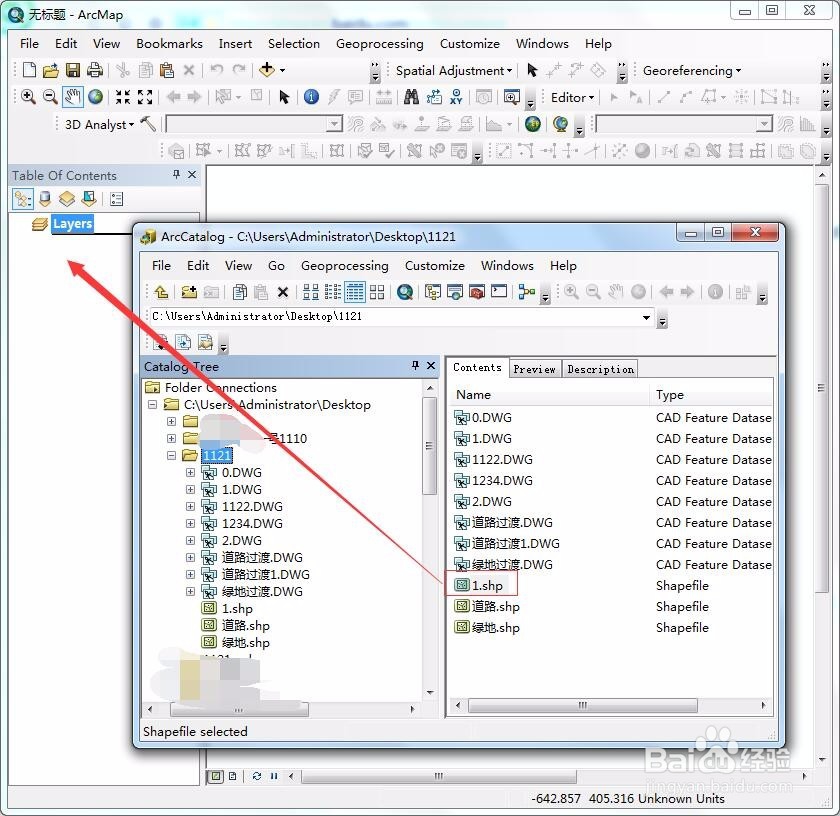Open the Editor dropdown menu
The image size is (840, 816).
572,98
